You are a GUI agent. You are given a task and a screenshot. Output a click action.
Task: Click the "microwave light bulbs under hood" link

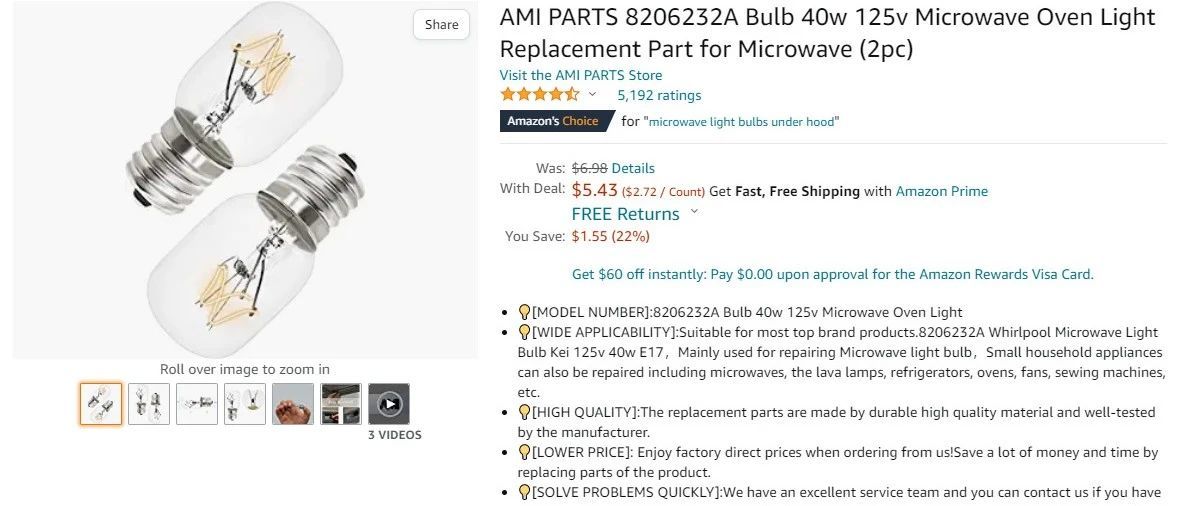743,122
